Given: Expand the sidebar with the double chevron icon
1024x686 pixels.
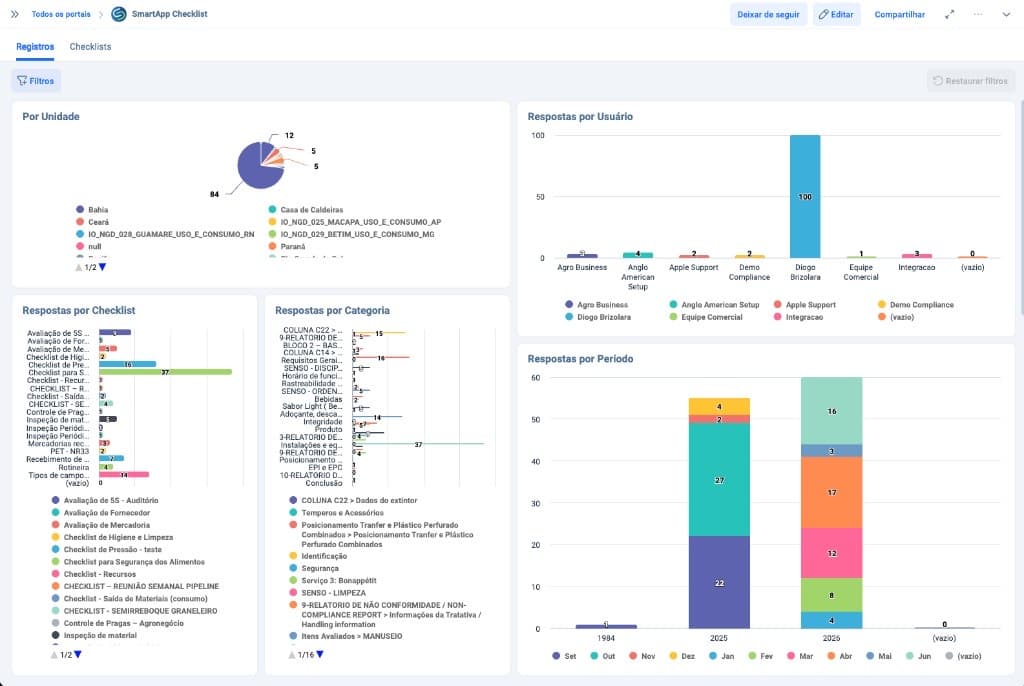Looking at the screenshot, I should point(14,14).
